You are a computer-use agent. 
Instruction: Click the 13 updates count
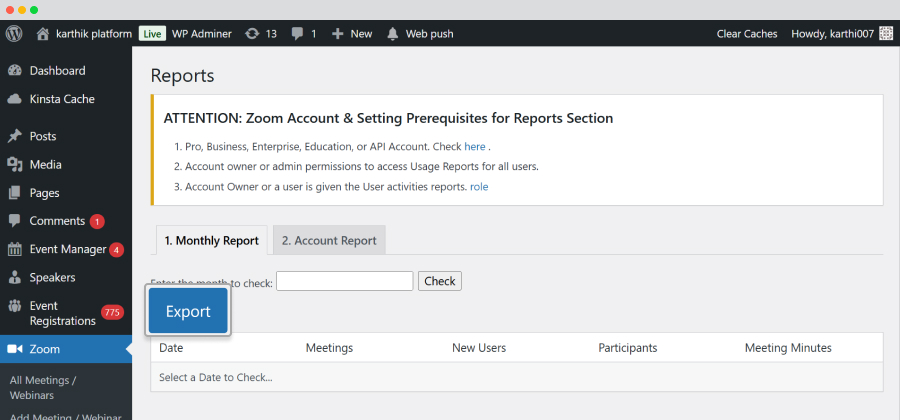tap(271, 34)
